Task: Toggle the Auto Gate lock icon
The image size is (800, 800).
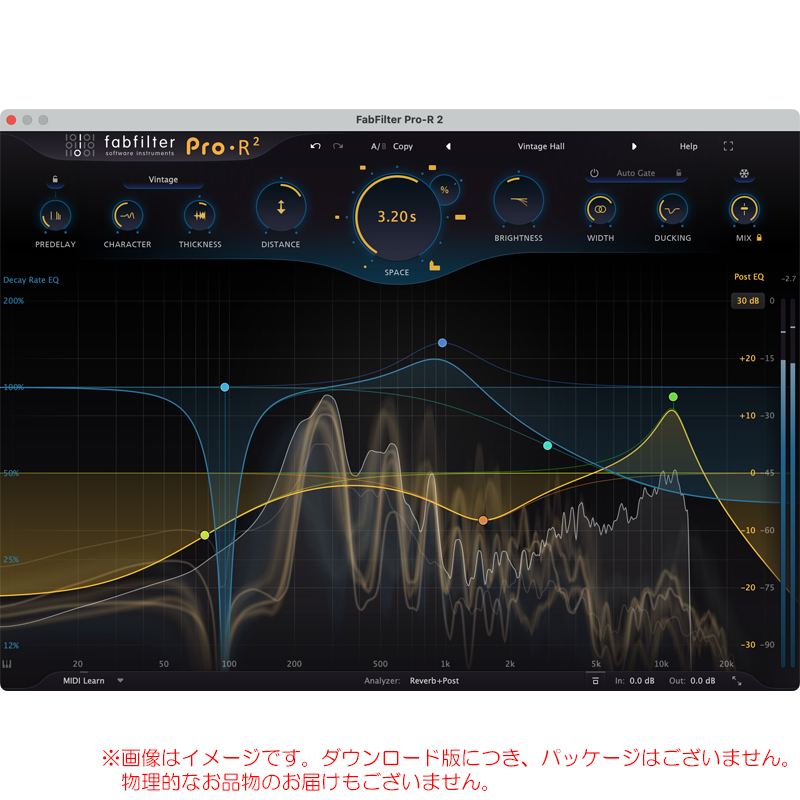Action: pyautogui.click(x=679, y=172)
